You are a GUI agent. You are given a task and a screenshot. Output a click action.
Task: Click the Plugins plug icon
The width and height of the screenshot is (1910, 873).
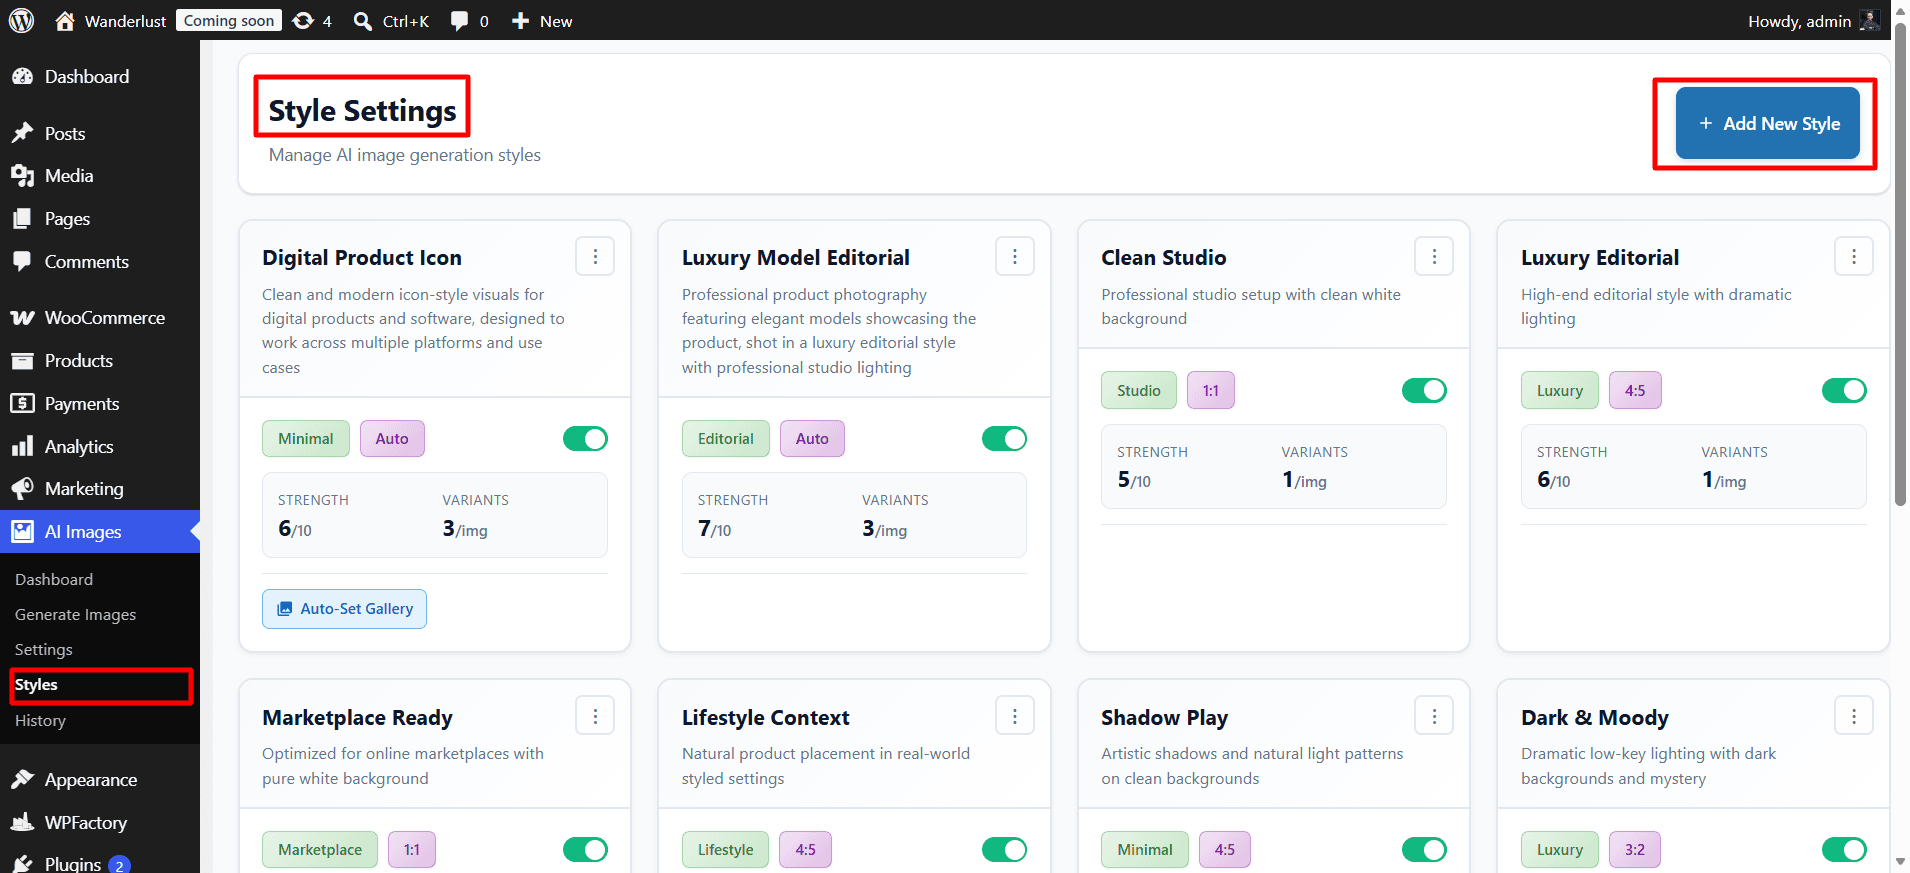click(22, 864)
